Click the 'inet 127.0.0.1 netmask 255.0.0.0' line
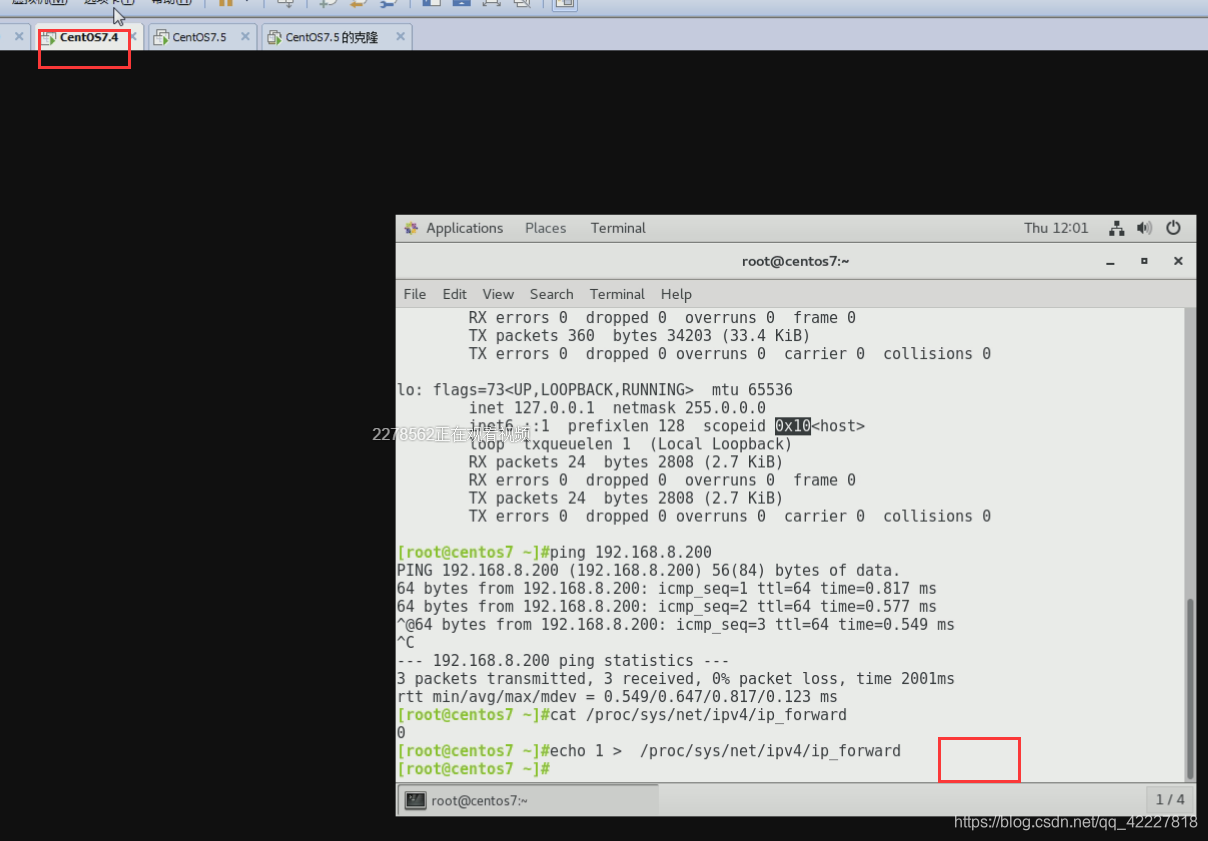Image resolution: width=1208 pixels, height=841 pixels. pos(617,408)
